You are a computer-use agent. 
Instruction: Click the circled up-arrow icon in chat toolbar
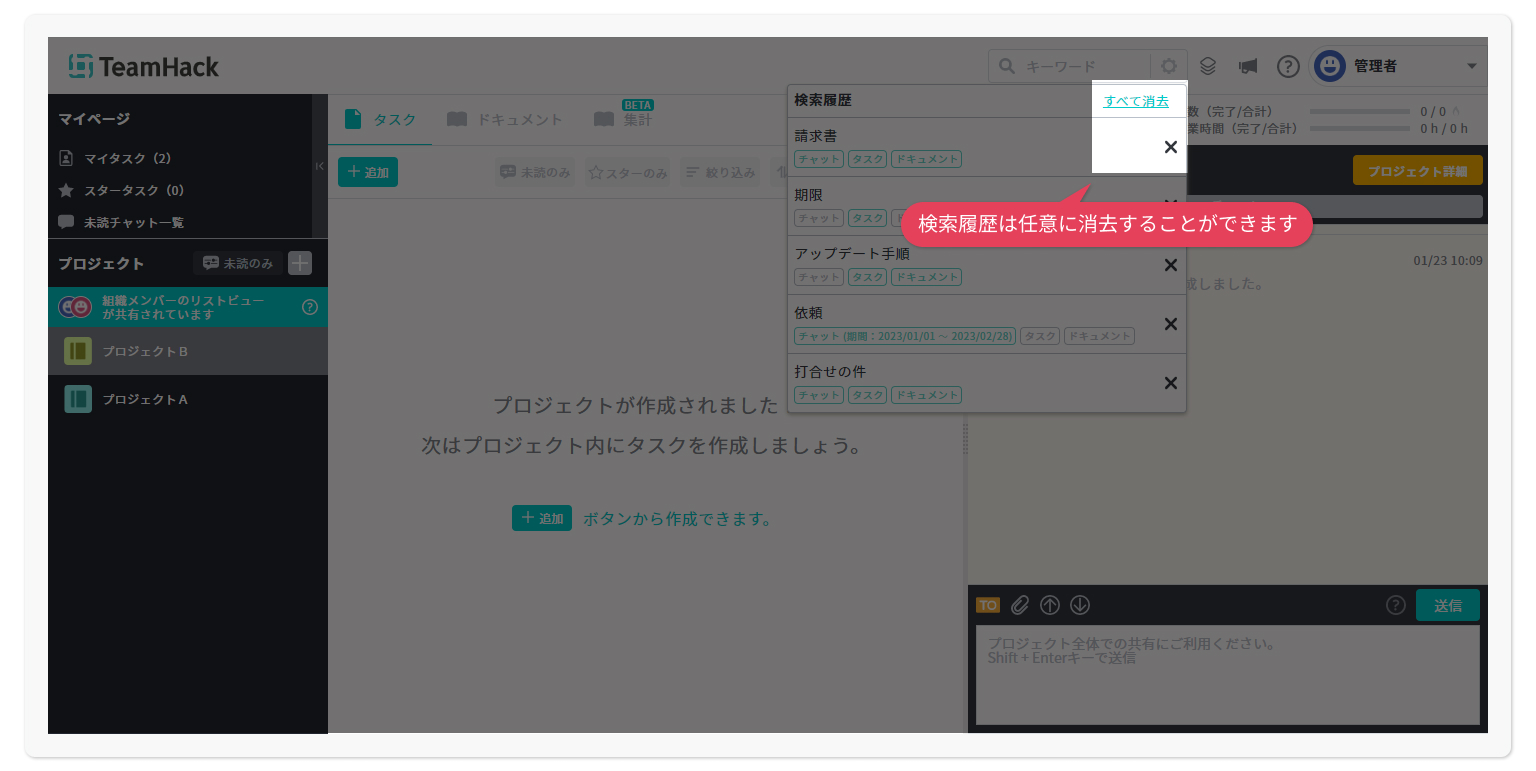click(1049, 605)
